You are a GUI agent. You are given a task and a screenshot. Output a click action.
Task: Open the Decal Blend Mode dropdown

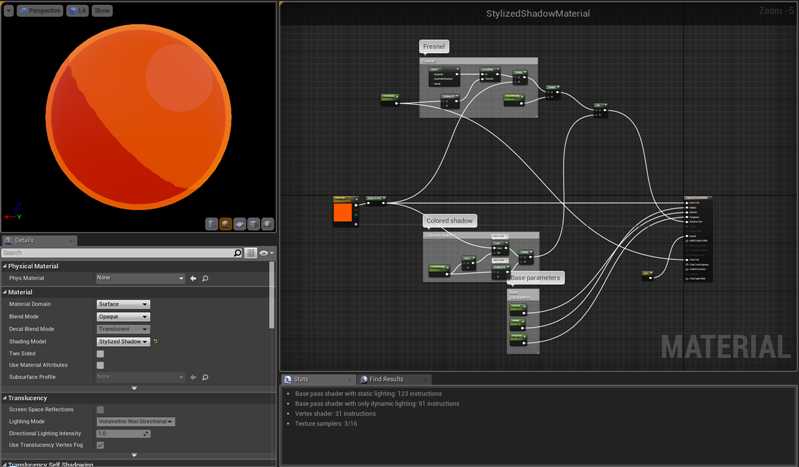[x=123, y=329]
